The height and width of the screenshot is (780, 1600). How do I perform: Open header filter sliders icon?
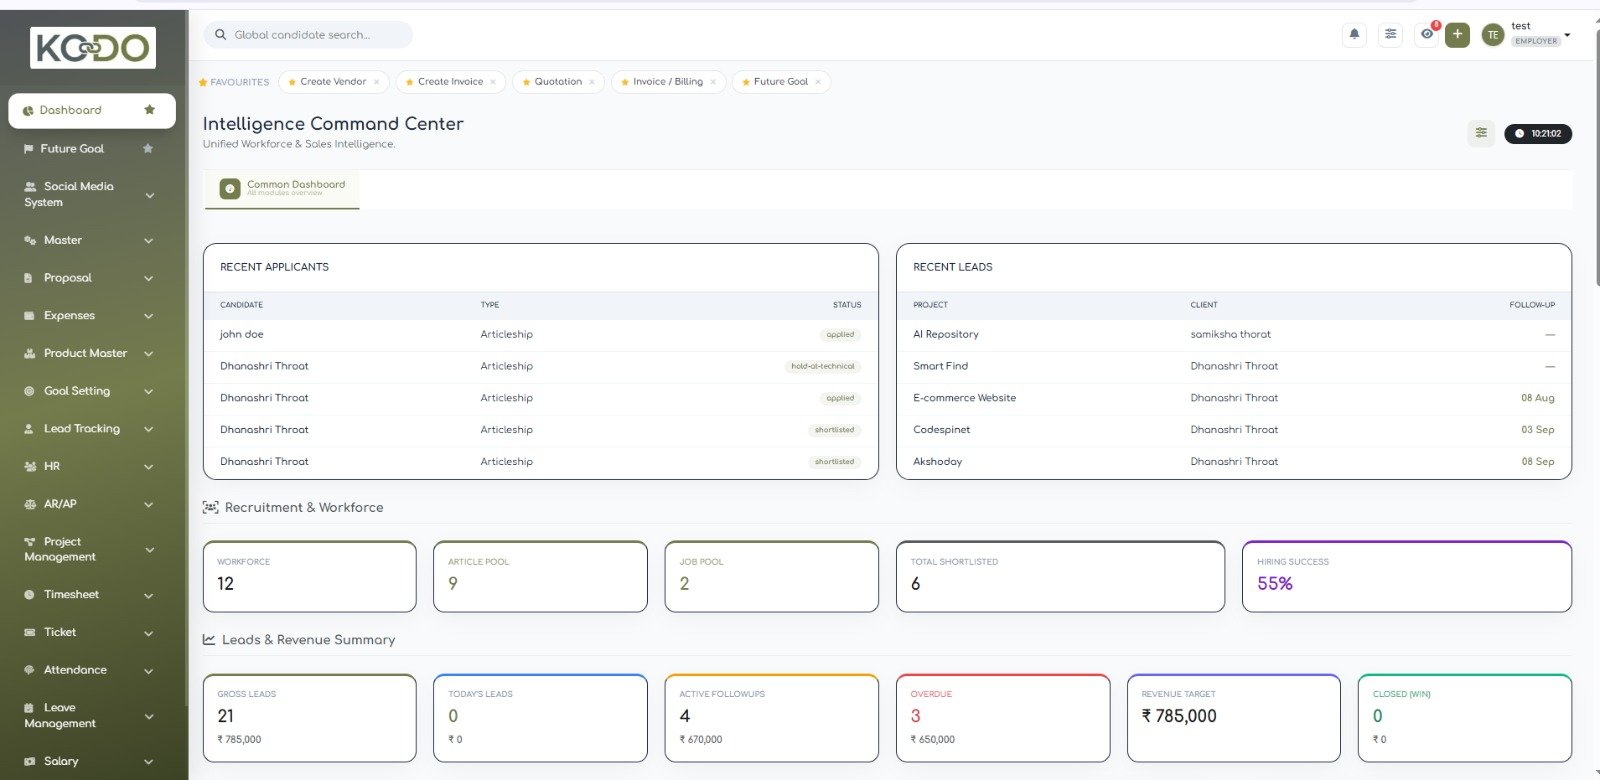coord(1390,34)
